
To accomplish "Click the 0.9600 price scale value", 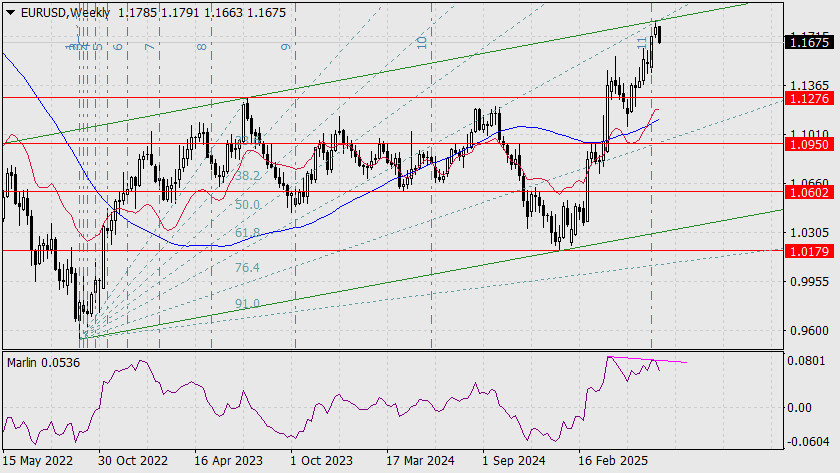I will 809,331.
